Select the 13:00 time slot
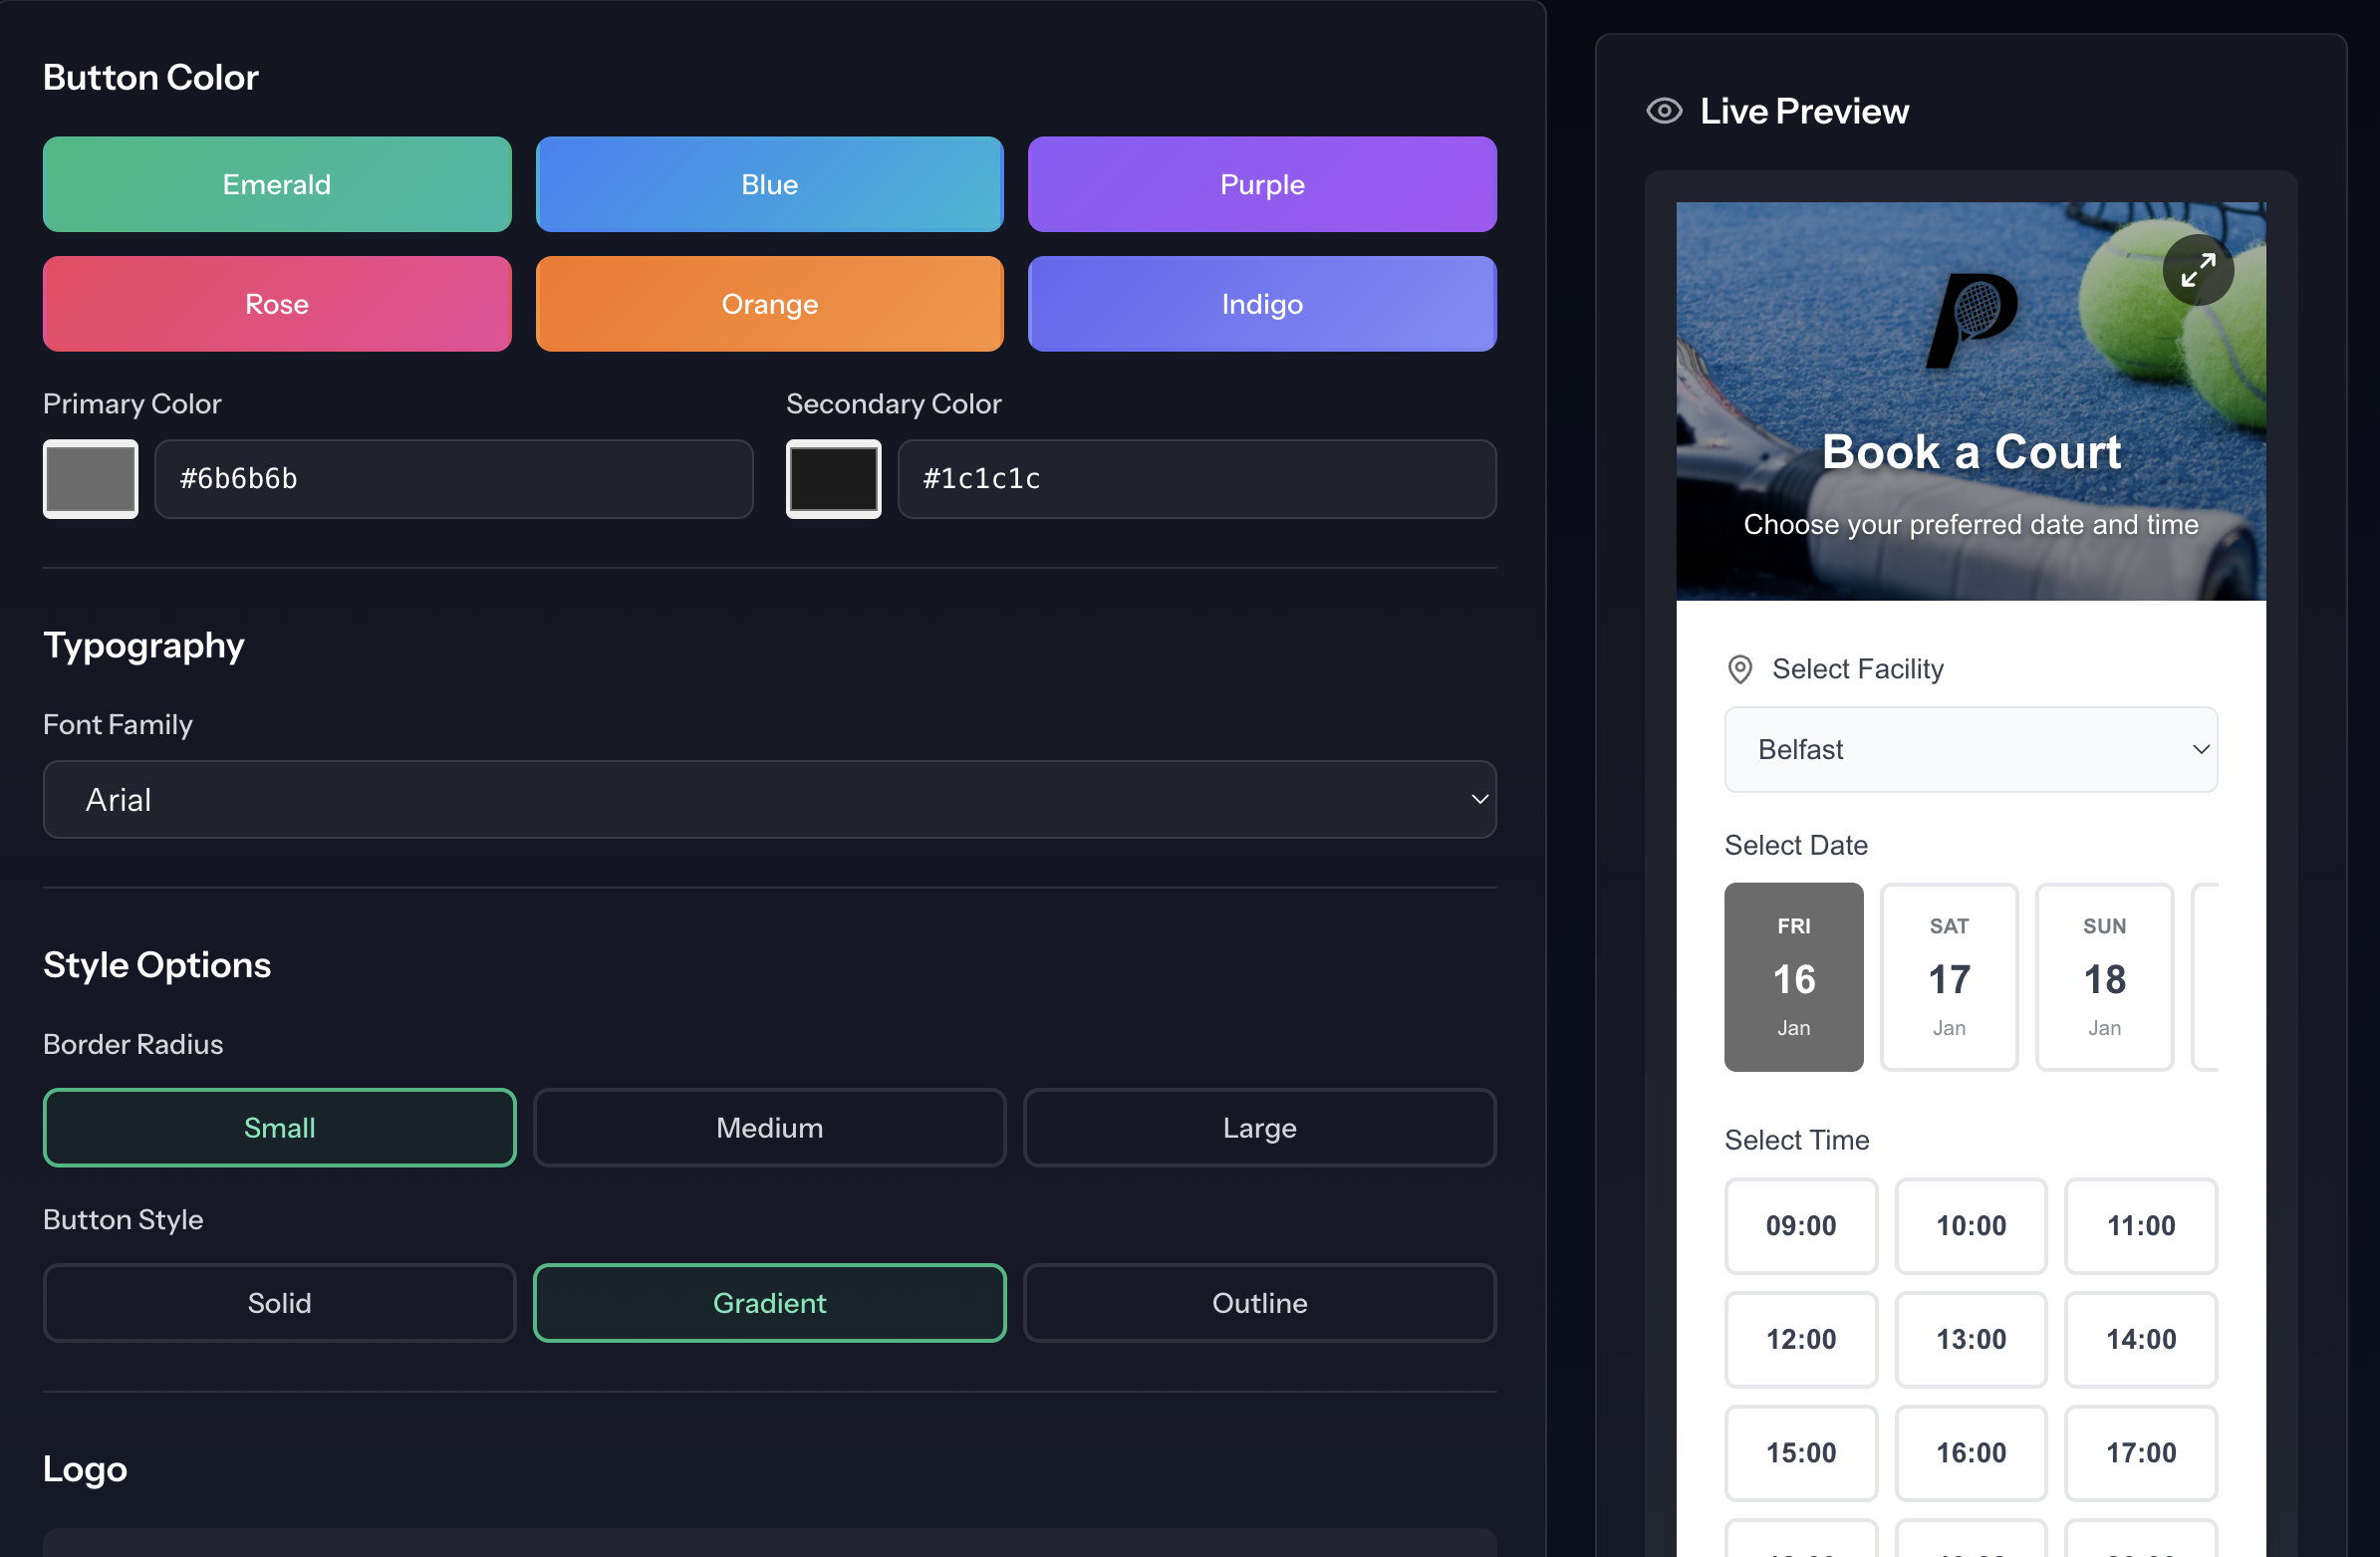The height and width of the screenshot is (1557, 2380). (x=1971, y=1340)
